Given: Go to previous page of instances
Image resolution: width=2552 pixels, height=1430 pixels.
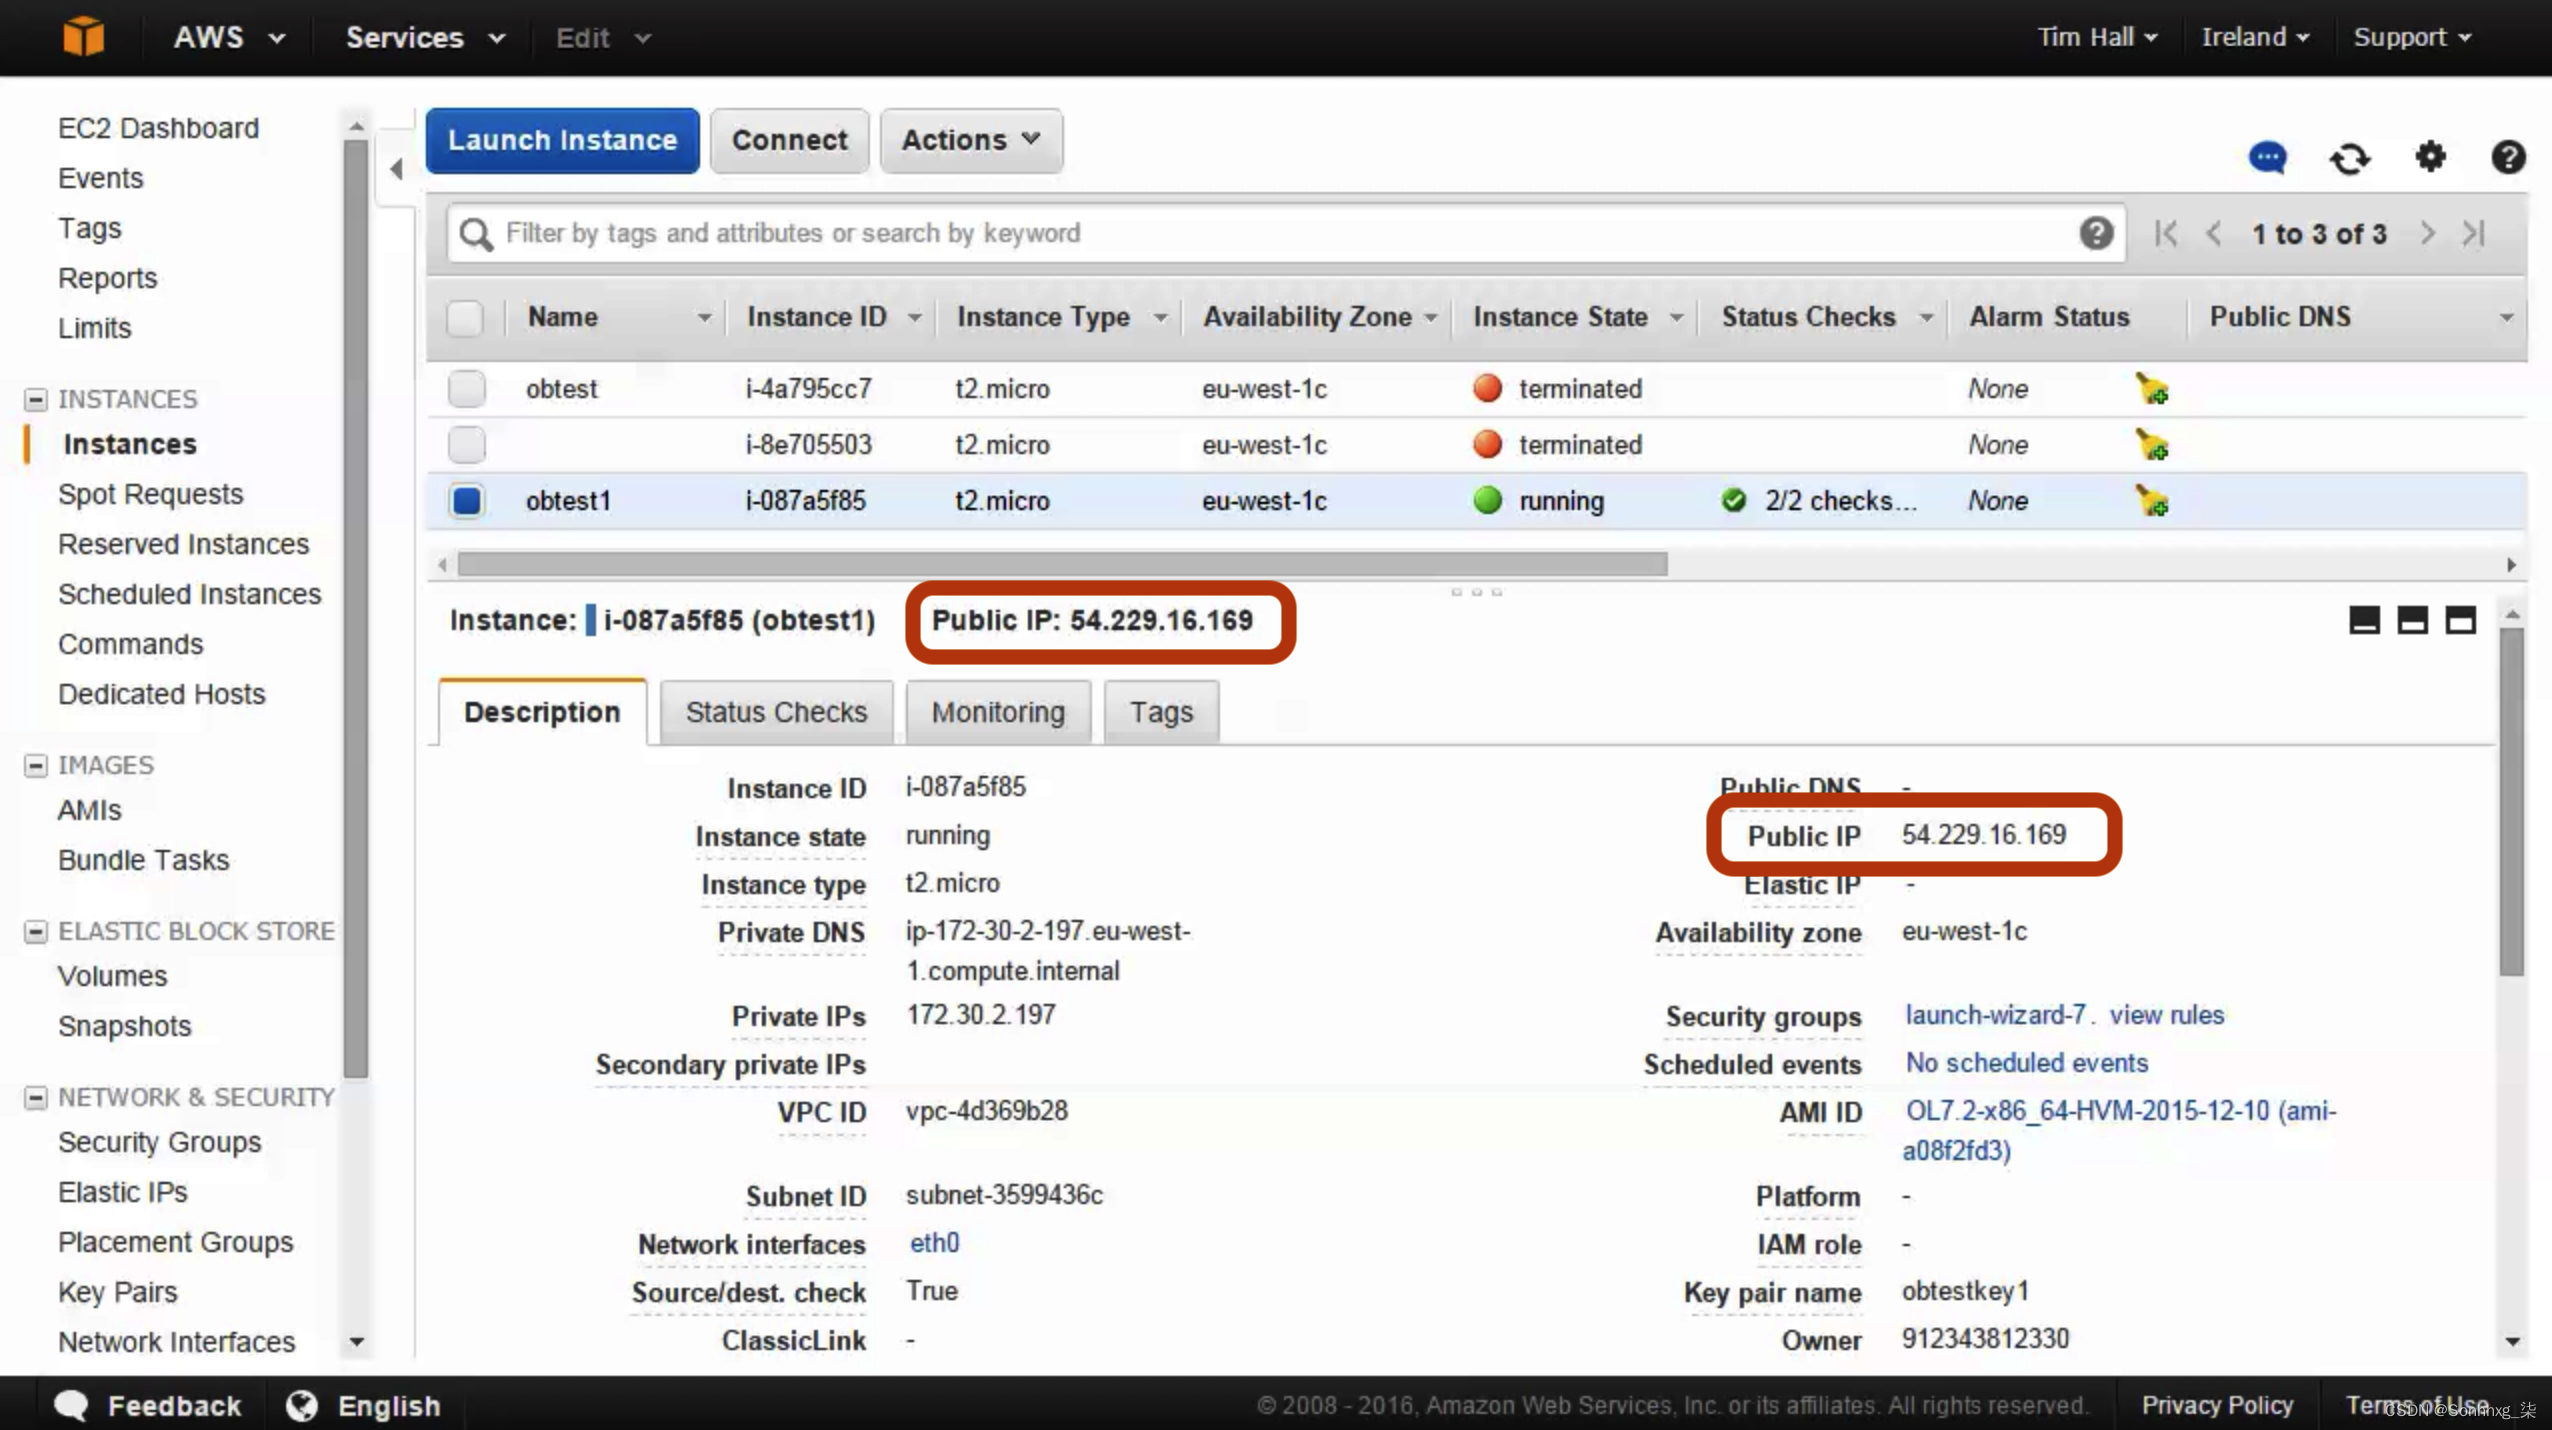Looking at the screenshot, I should point(2214,233).
